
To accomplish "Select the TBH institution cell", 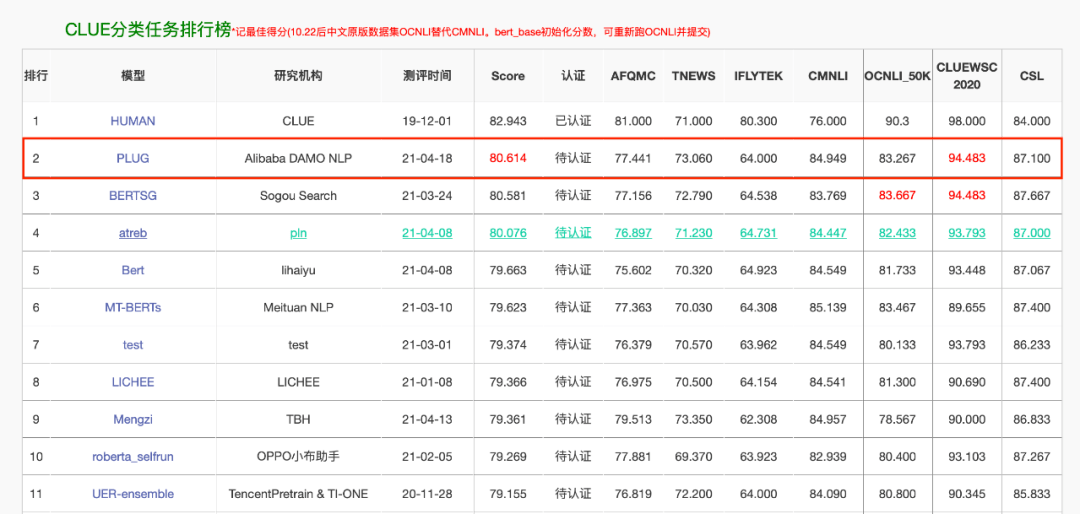I will point(298,419).
